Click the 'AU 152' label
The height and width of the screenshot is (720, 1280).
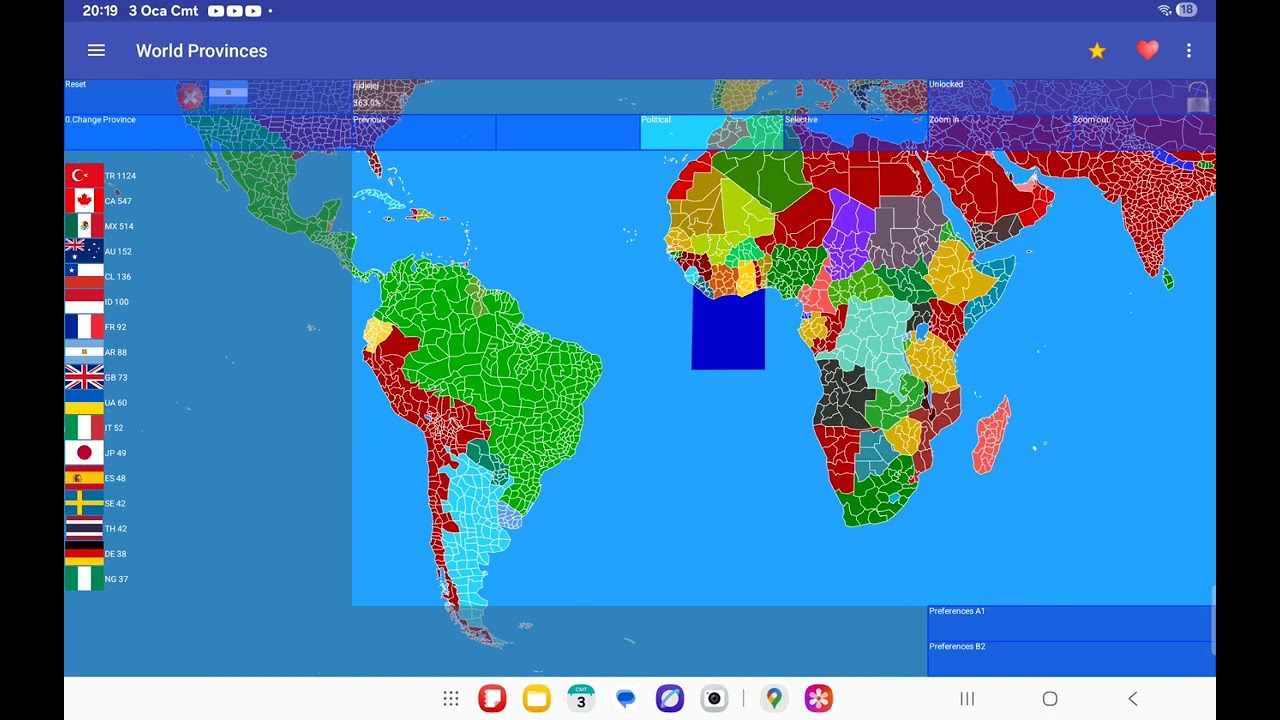pyautogui.click(x=118, y=251)
